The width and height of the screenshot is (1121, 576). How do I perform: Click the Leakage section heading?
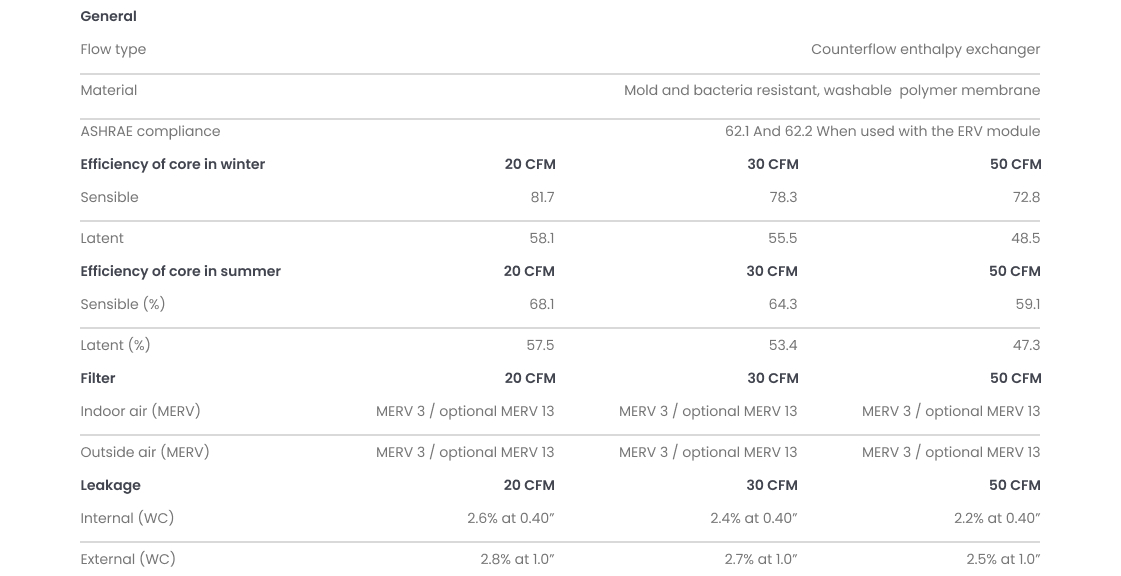(x=110, y=485)
